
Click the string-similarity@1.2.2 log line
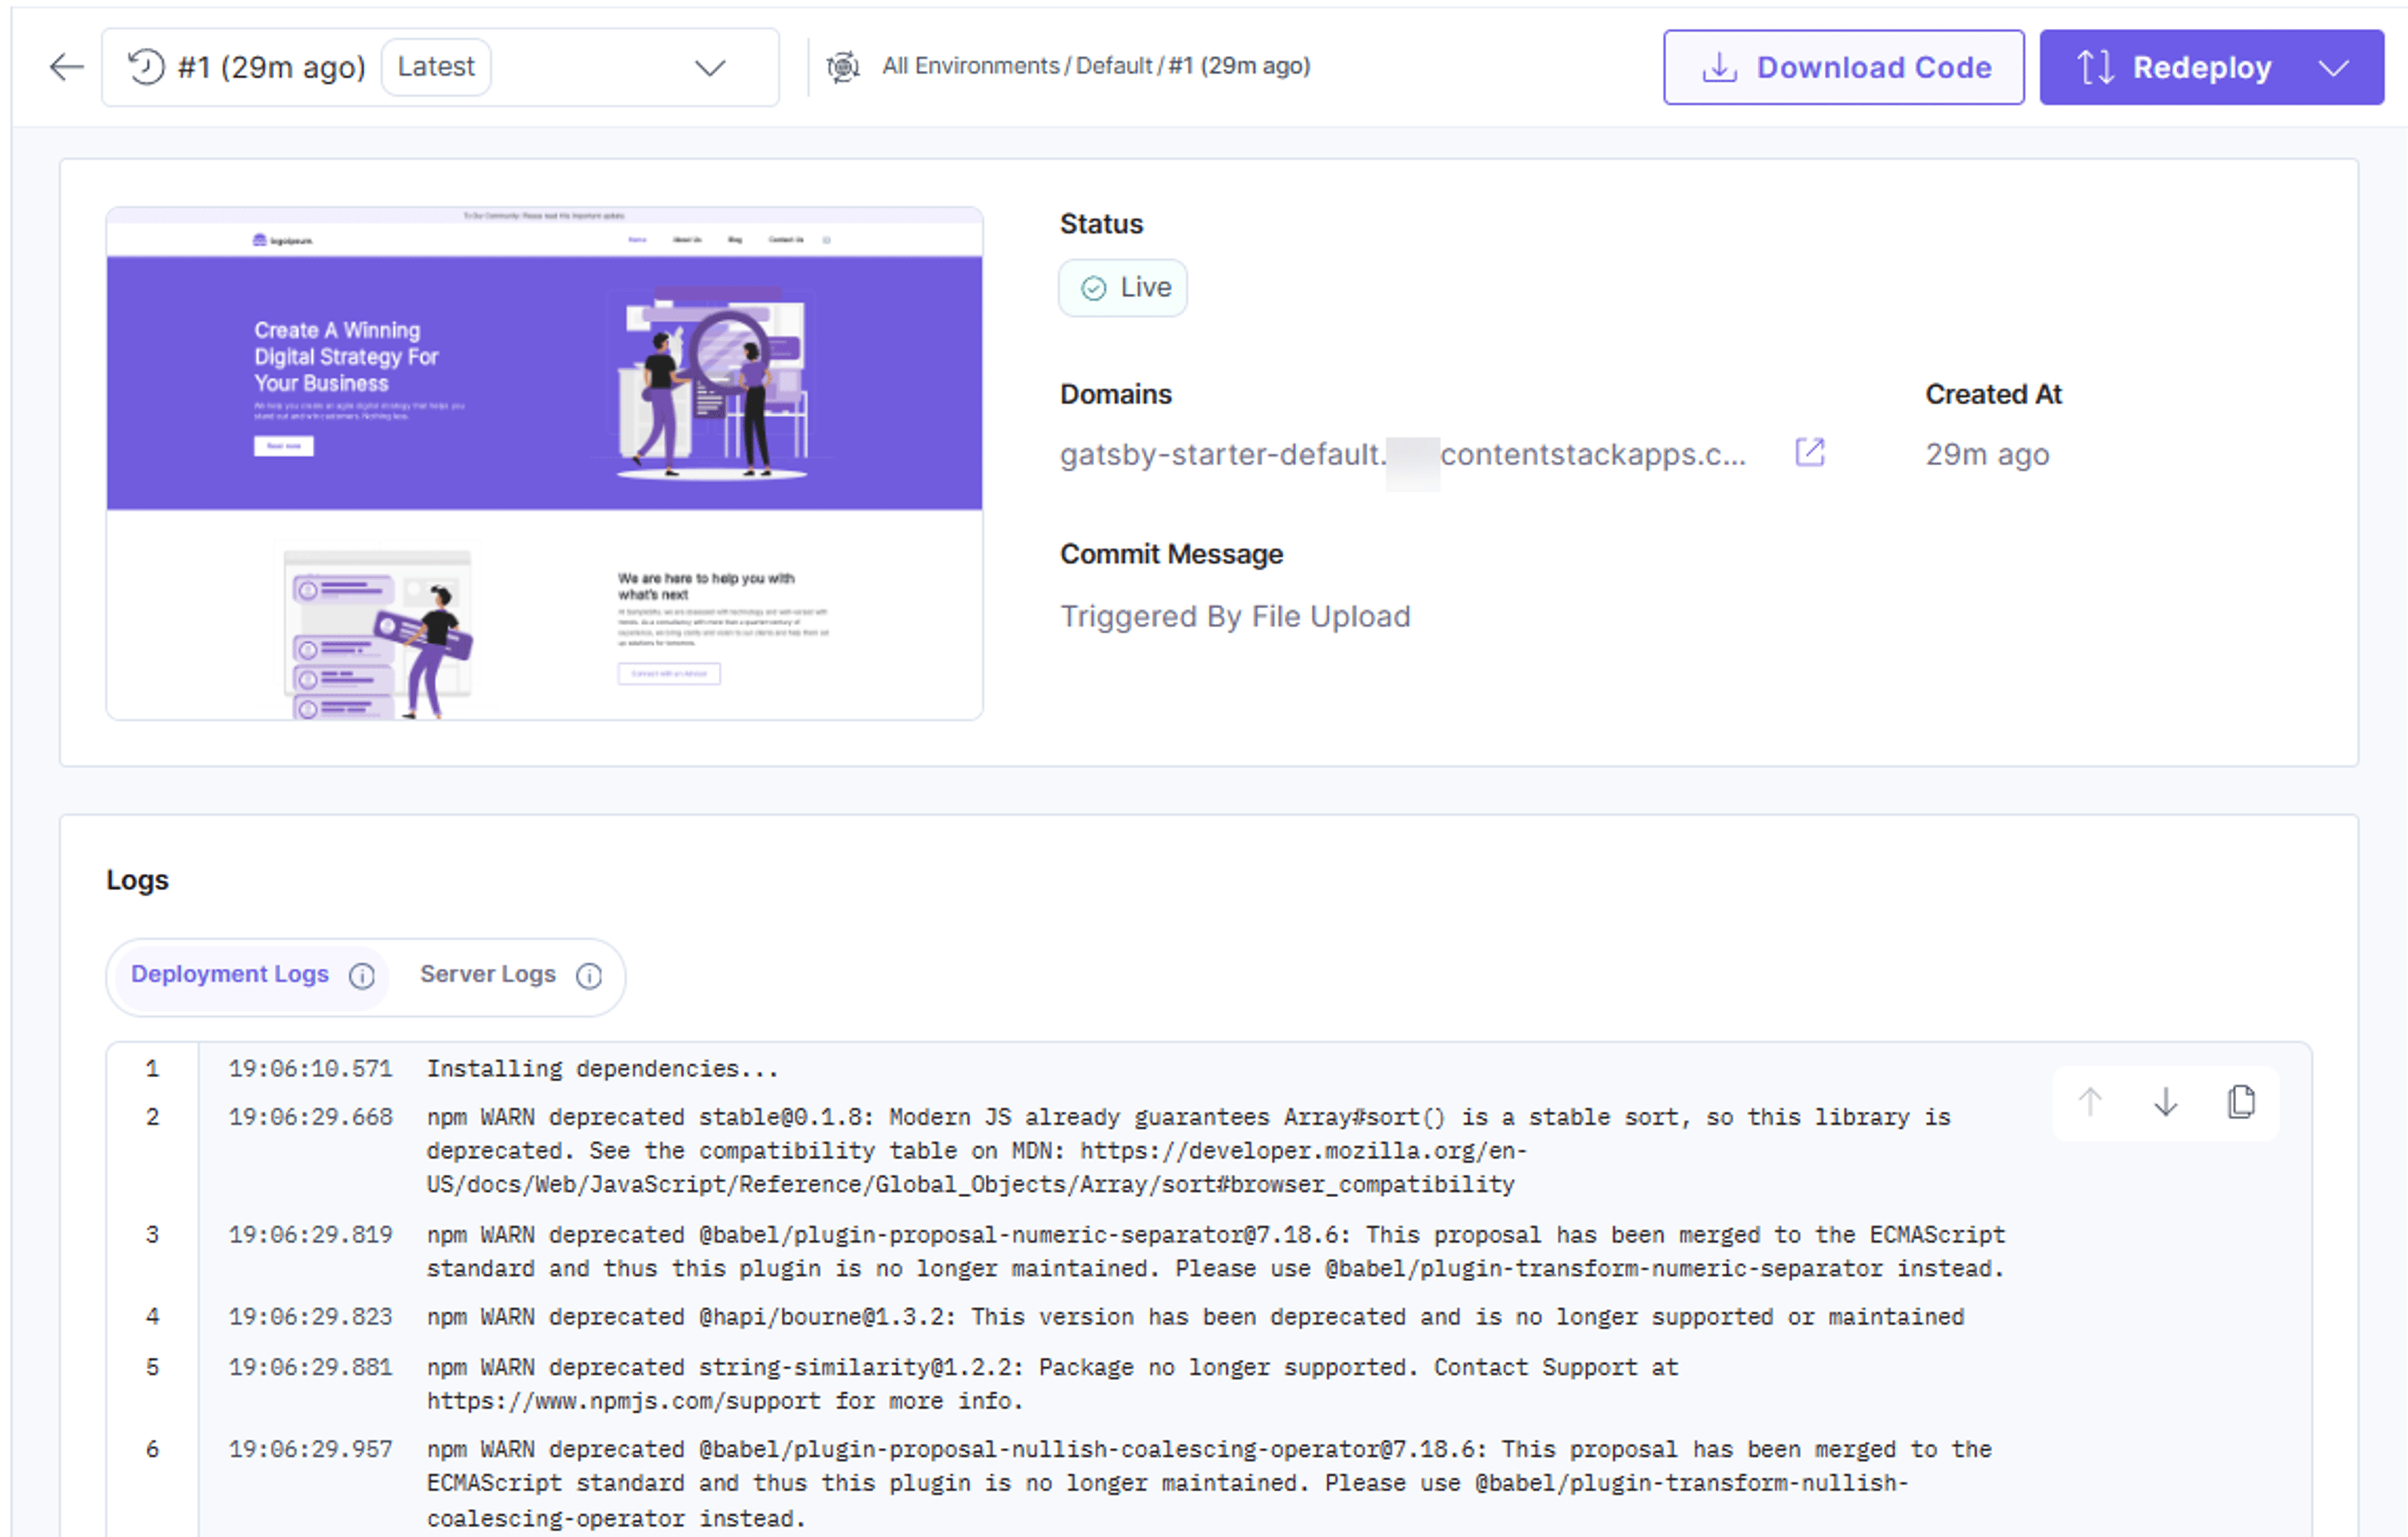pyautogui.click(x=1052, y=1383)
